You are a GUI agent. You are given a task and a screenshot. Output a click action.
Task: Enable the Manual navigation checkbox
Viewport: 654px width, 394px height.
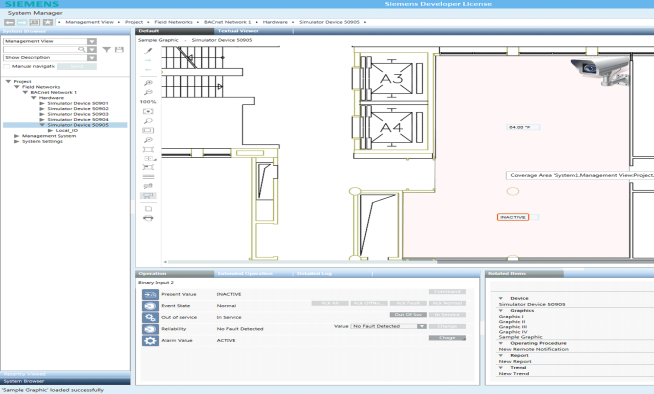pos(7,66)
